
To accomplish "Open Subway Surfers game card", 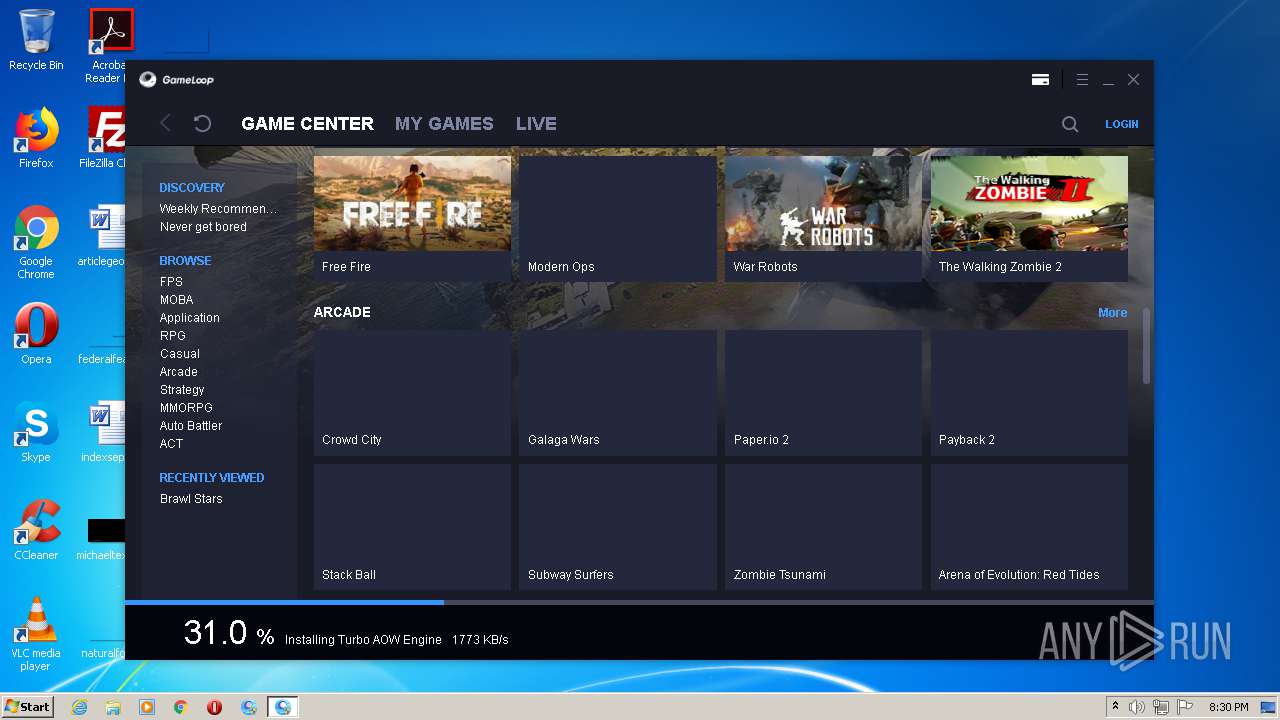I will (x=618, y=527).
